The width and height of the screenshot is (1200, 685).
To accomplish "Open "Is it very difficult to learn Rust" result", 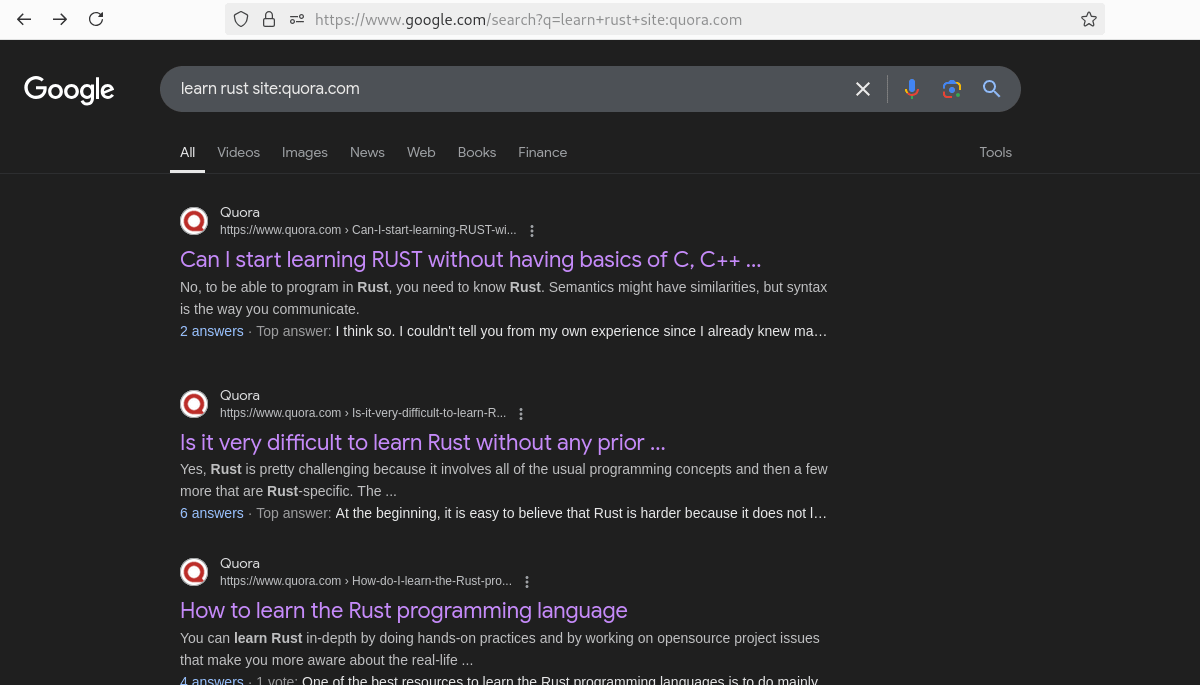I will [x=422, y=442].
